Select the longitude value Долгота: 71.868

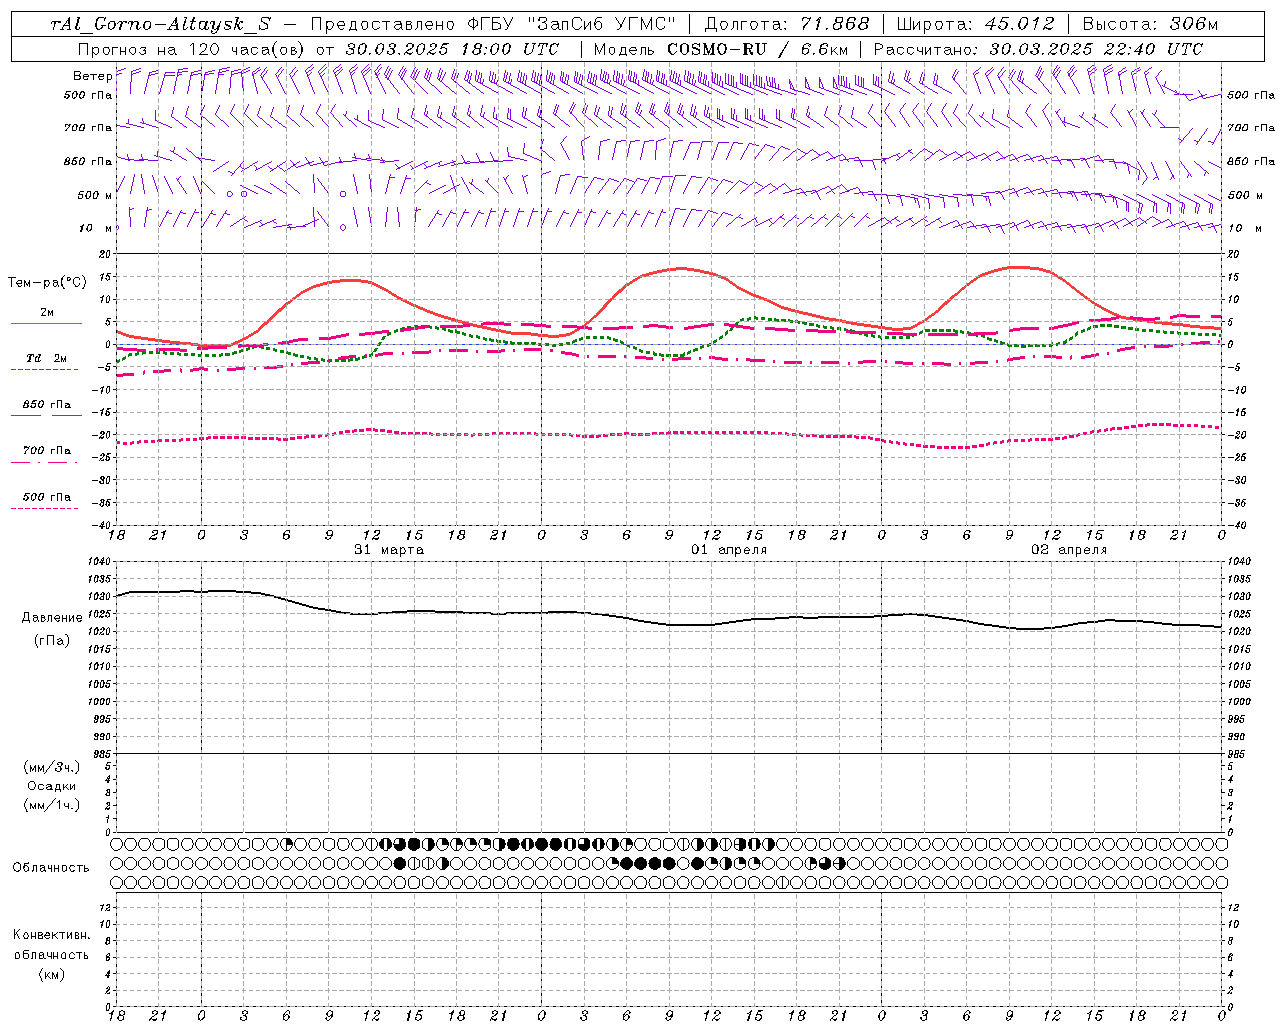coord(788,24)
